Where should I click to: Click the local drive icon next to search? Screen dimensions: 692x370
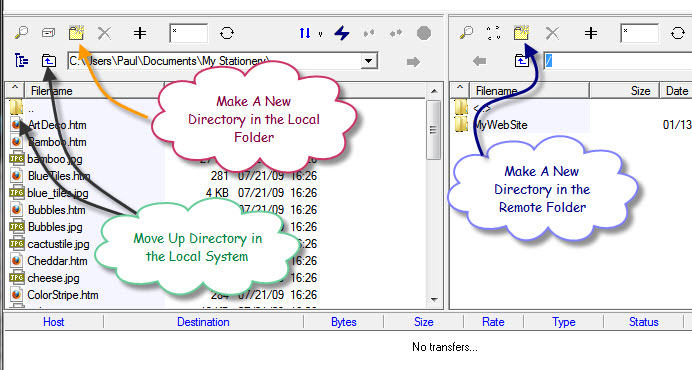coord(48,33)
